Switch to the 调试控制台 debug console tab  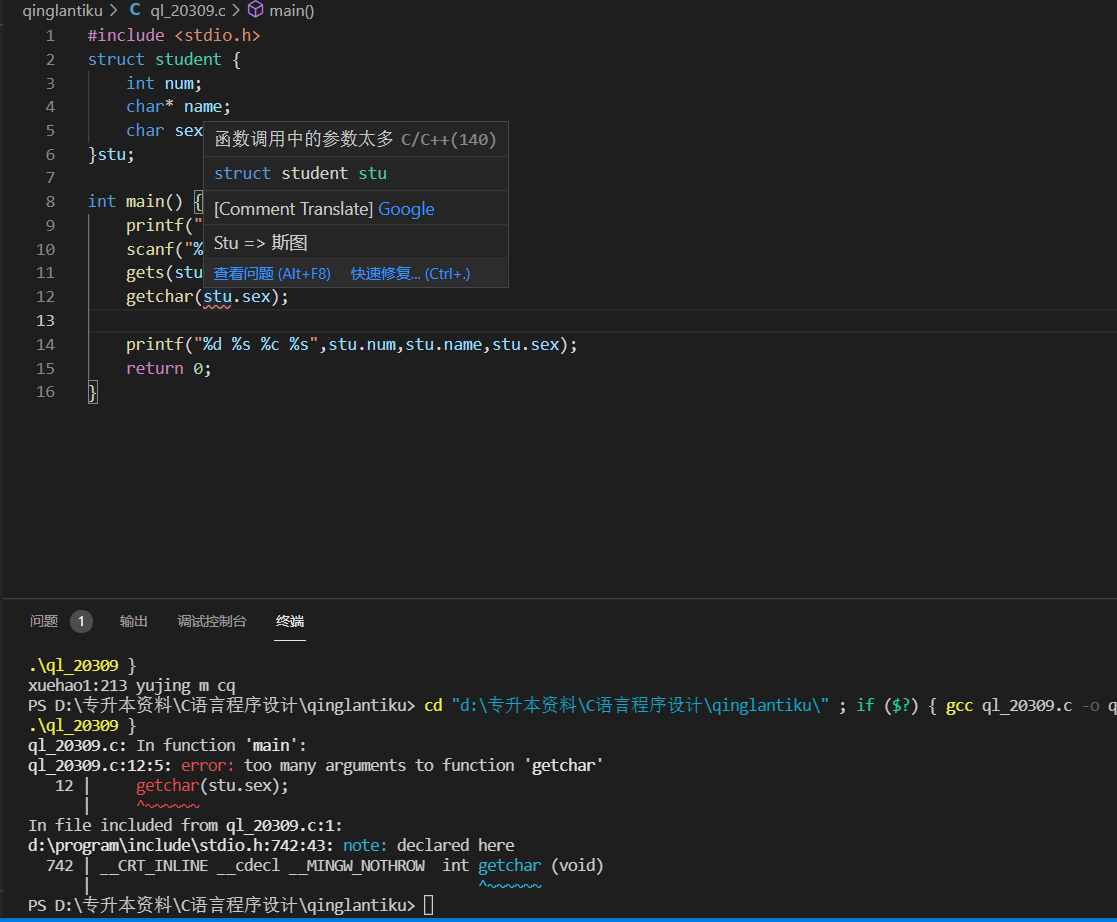click(x=212, y=621)
